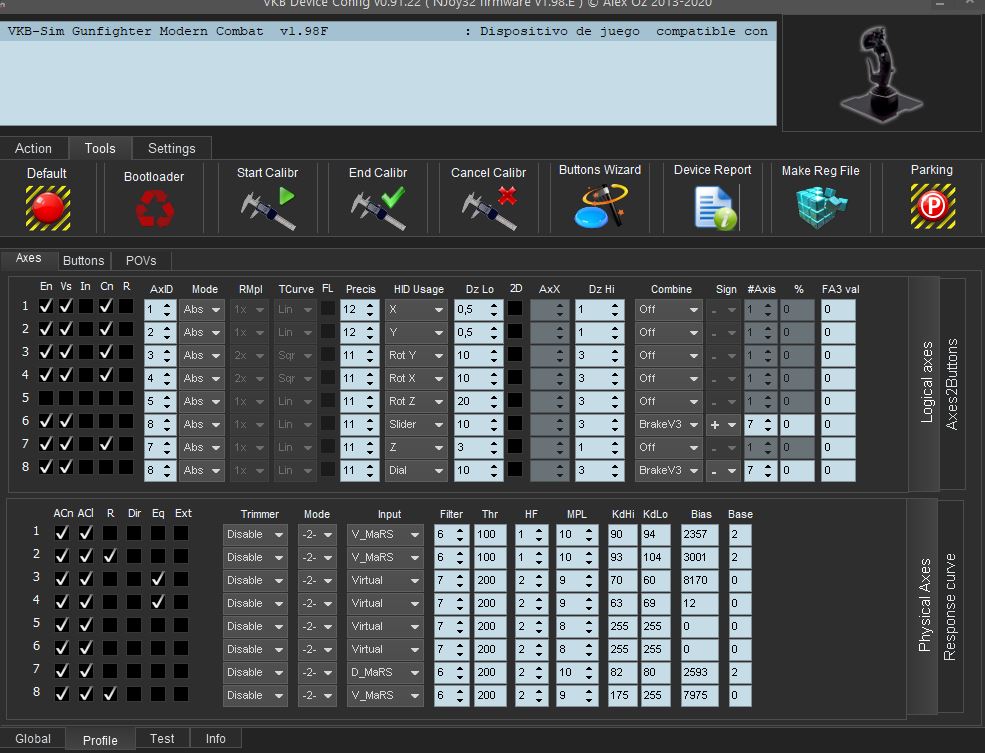Click the Bias field showing 8170
The width and height of the screenshot is (985, 753).
[x=699, y=580]
